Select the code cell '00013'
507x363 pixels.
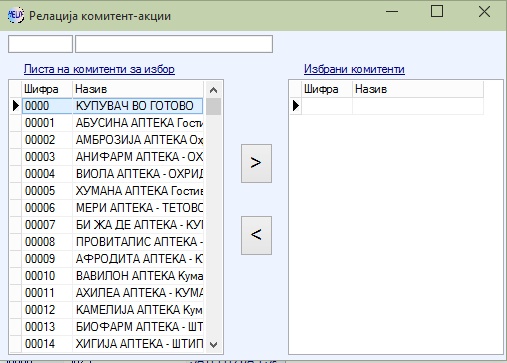point(47,327)
